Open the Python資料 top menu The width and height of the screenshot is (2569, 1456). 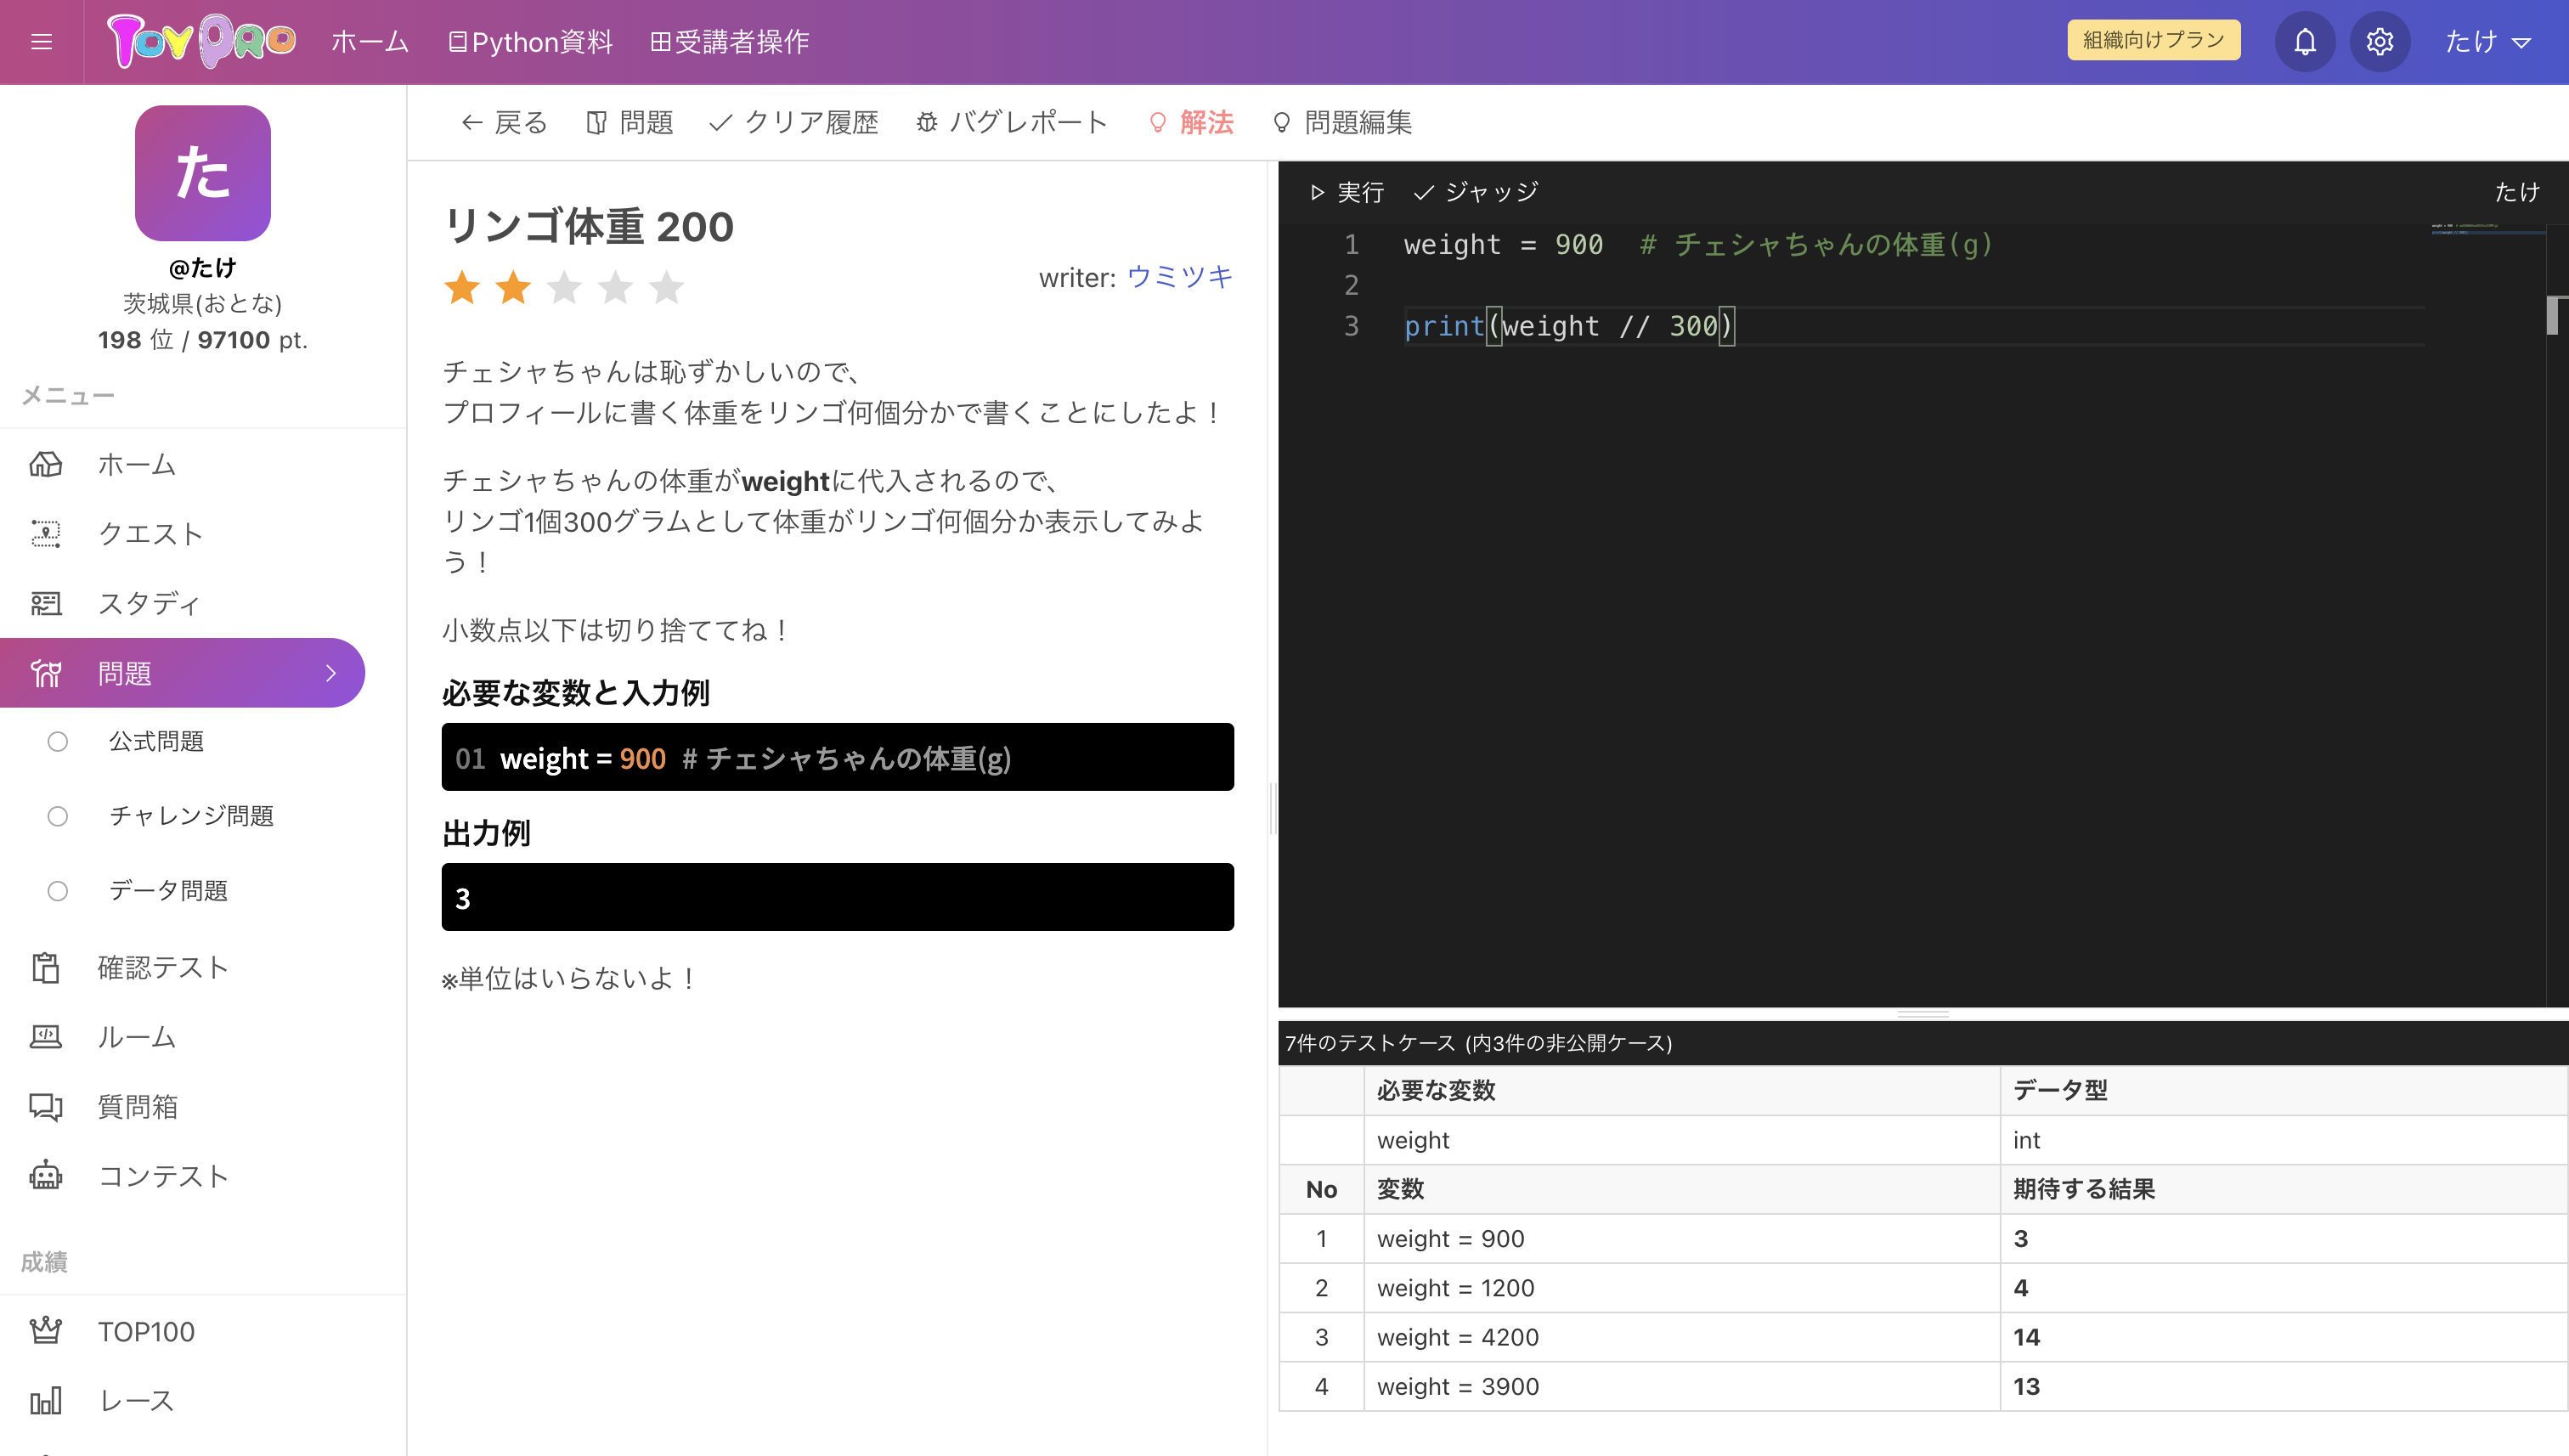pos(530,42)
